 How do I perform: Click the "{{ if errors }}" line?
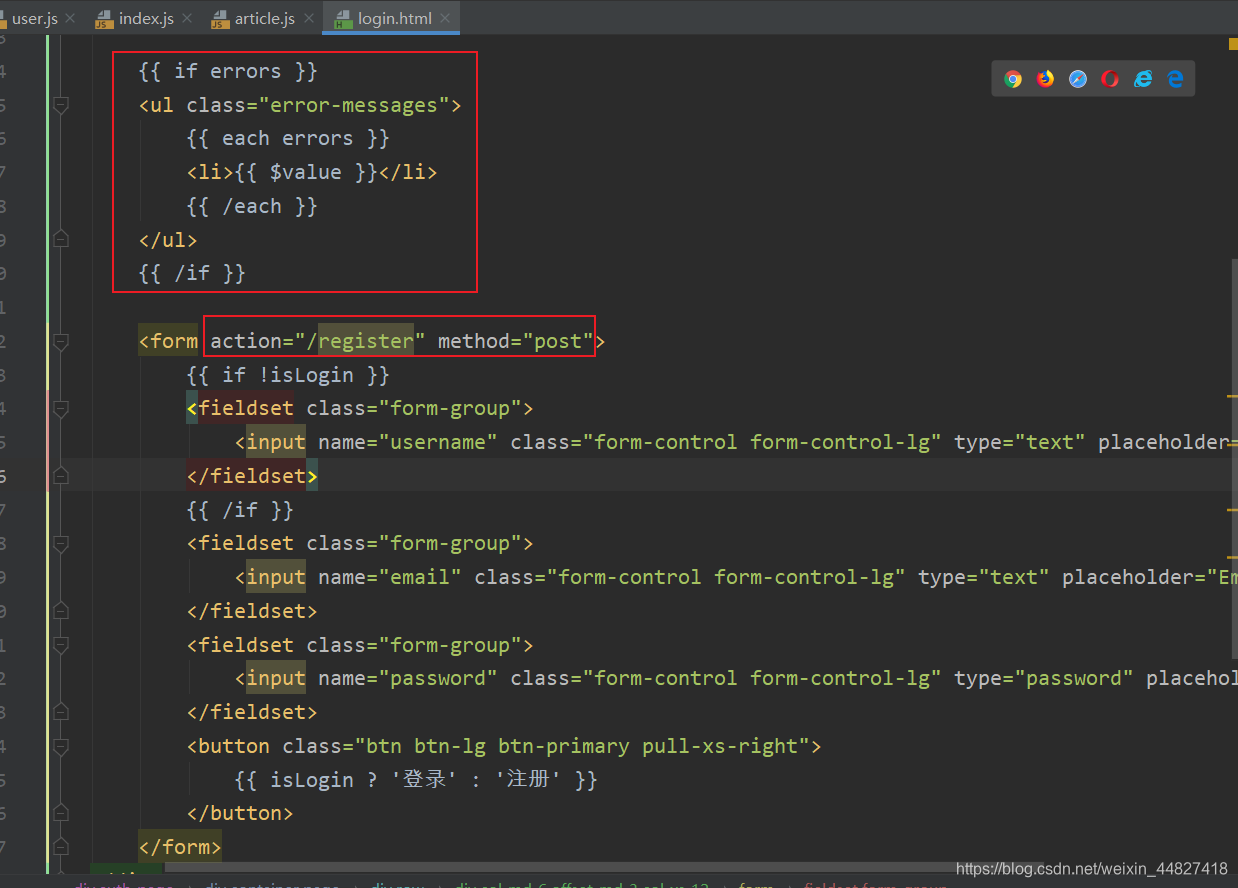(x=228, y=71)
